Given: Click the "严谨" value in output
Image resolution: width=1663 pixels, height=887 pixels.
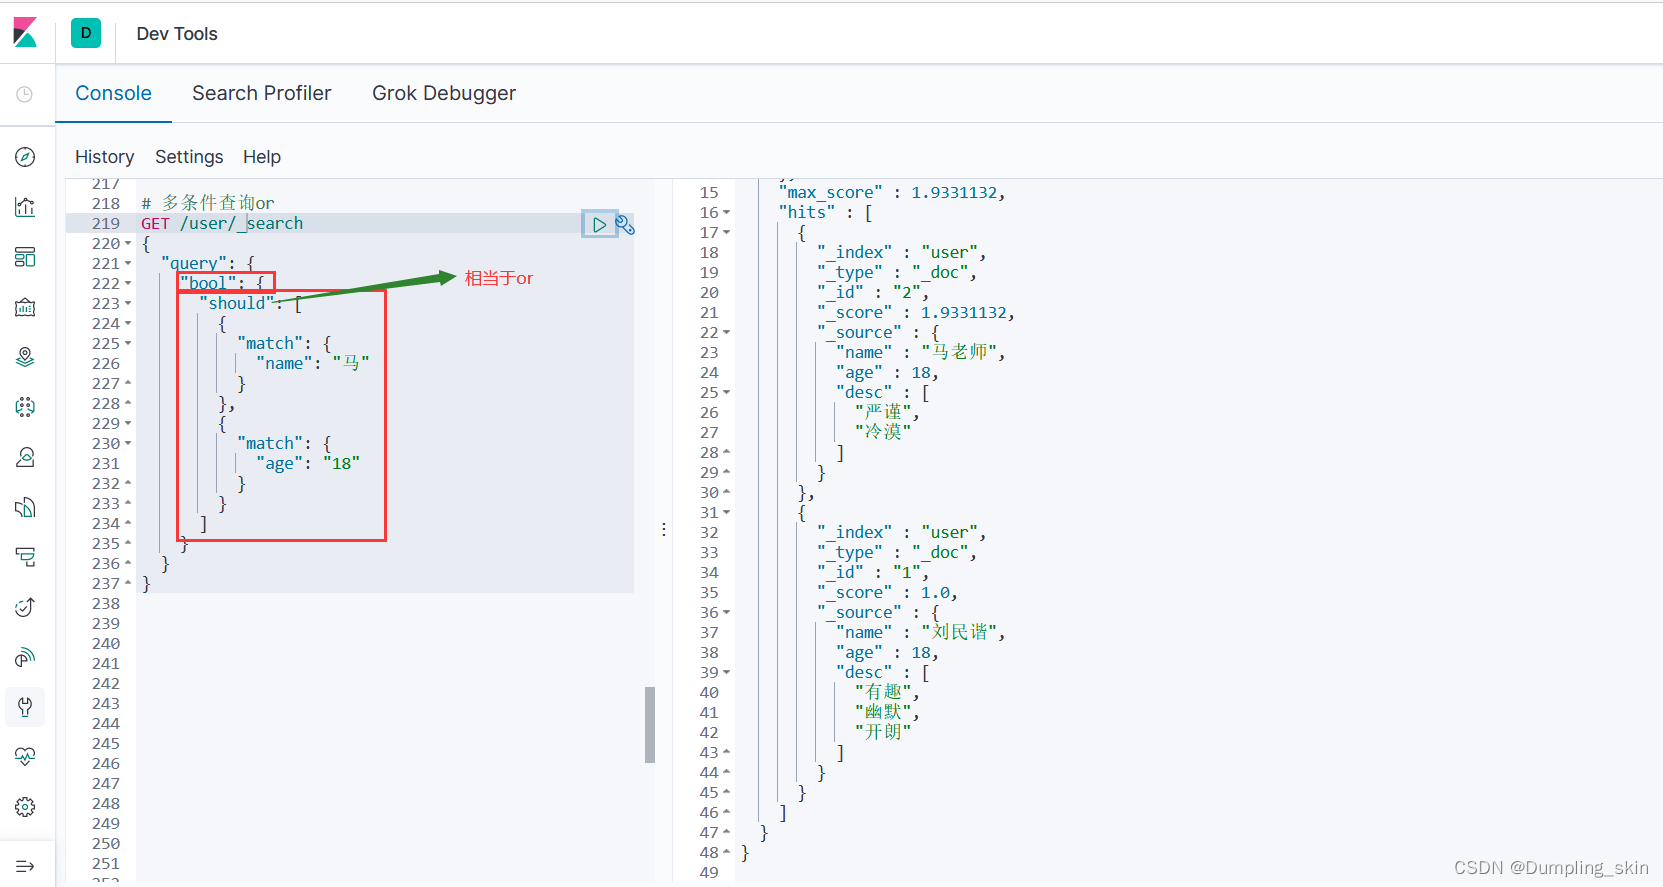Looking at the screenshot, I should pyautogui.click(x=883, y=412).
